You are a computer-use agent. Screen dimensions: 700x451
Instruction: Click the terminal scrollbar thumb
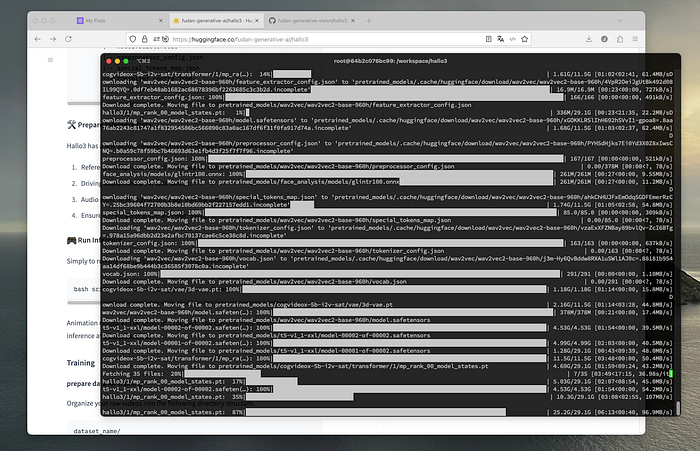pos(678,408)
